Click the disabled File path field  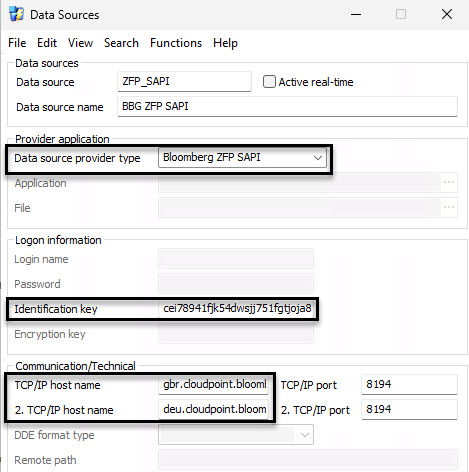(300, 207)
